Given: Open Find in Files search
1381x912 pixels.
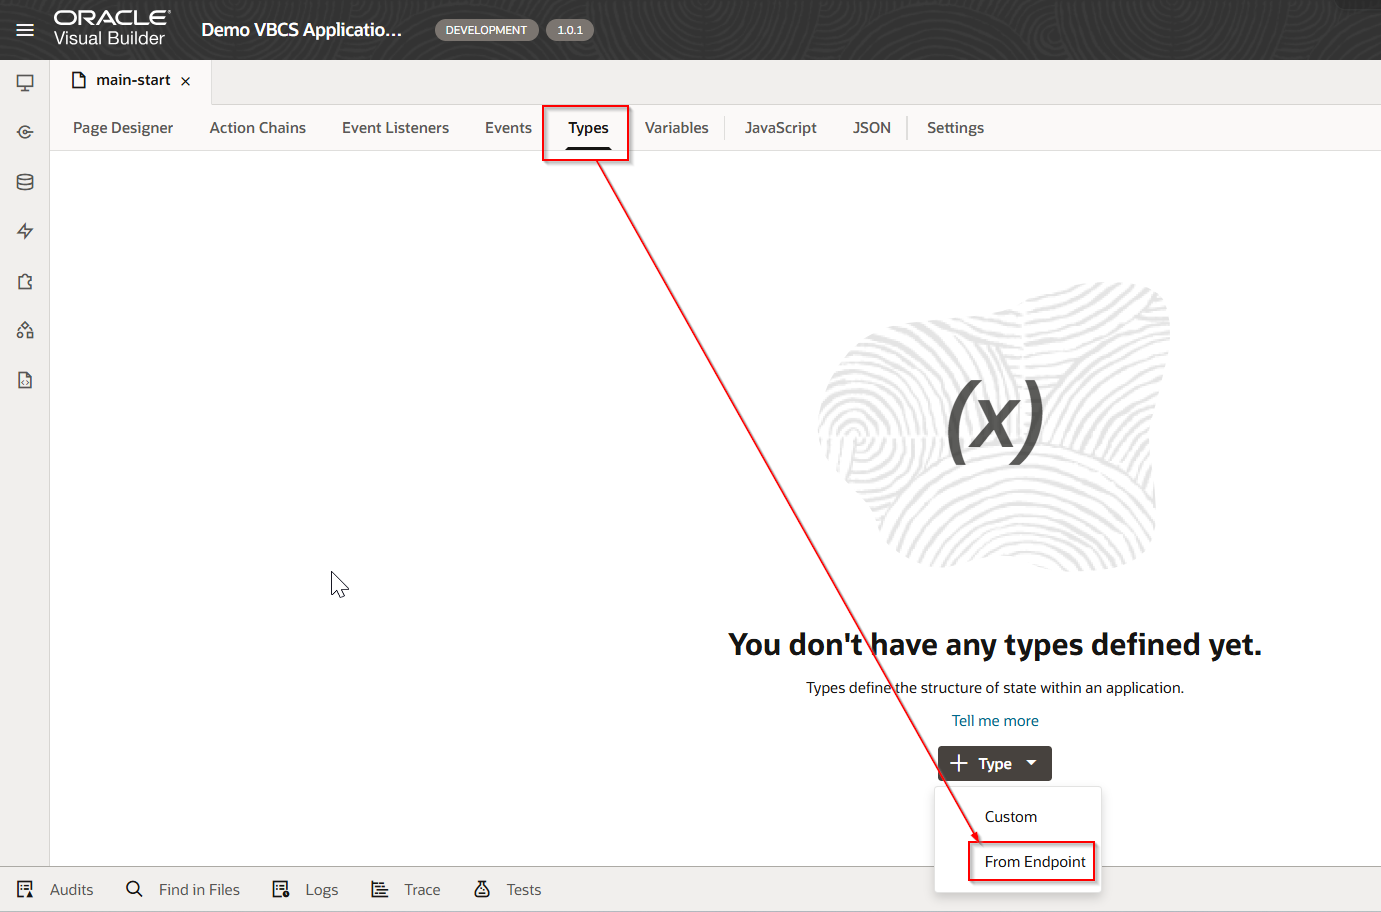Looking at the screenshot, I should tap(184, 890).
